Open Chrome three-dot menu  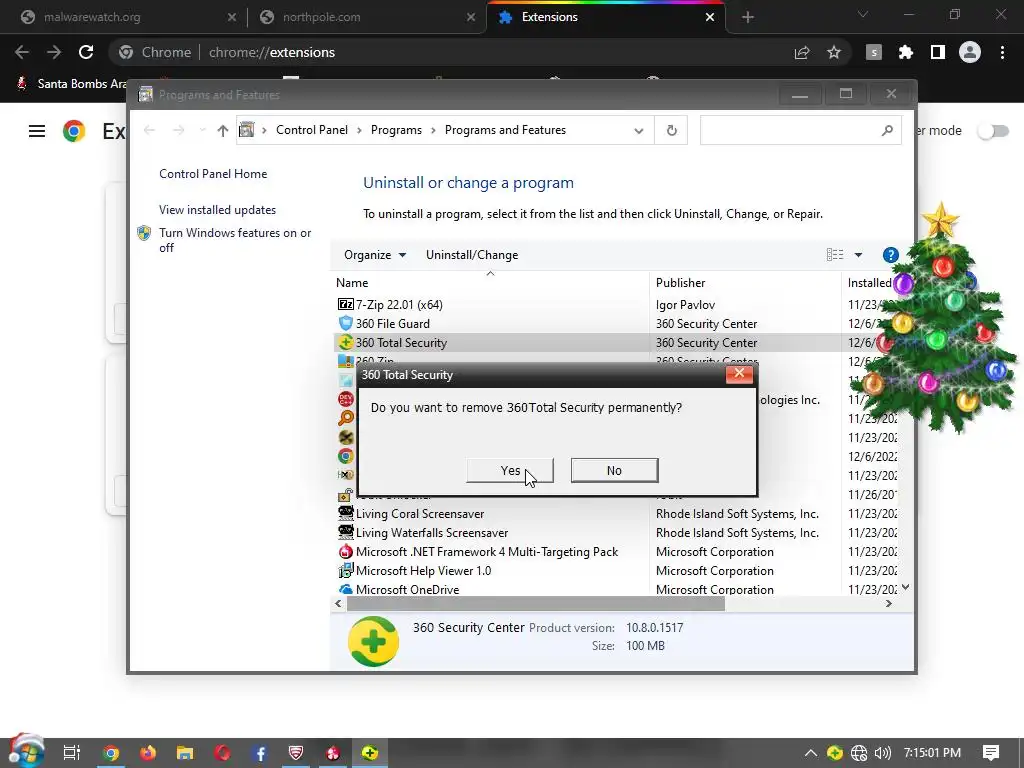click(1002, 52)
